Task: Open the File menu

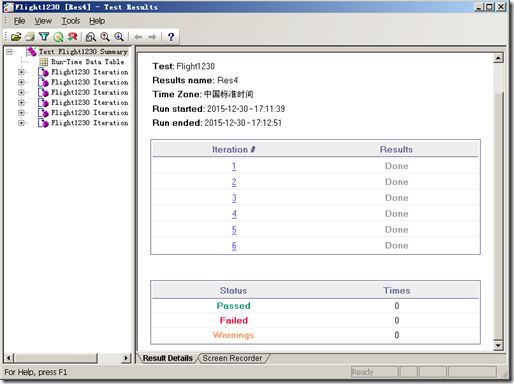Action: [19, 21]
